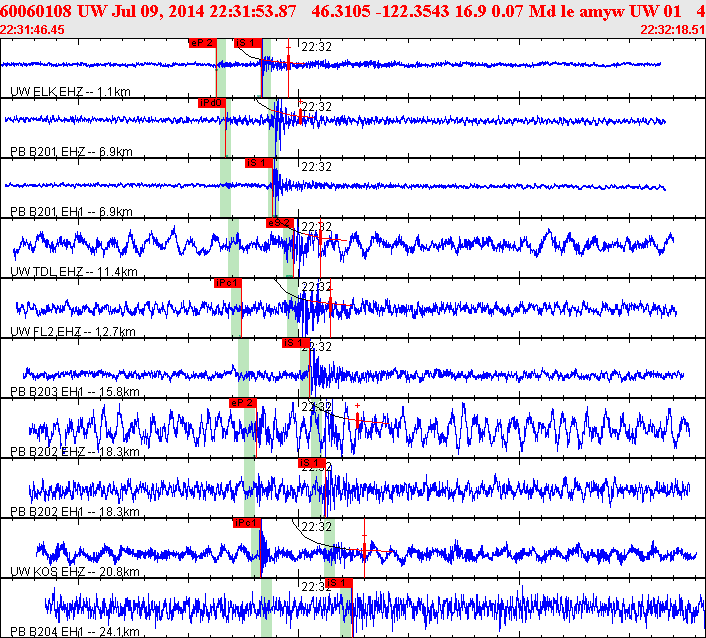This screenshot has width=706, height=638.
Task: Select the red coda marker on UW FL2 trace
Action: pos(330,306)
